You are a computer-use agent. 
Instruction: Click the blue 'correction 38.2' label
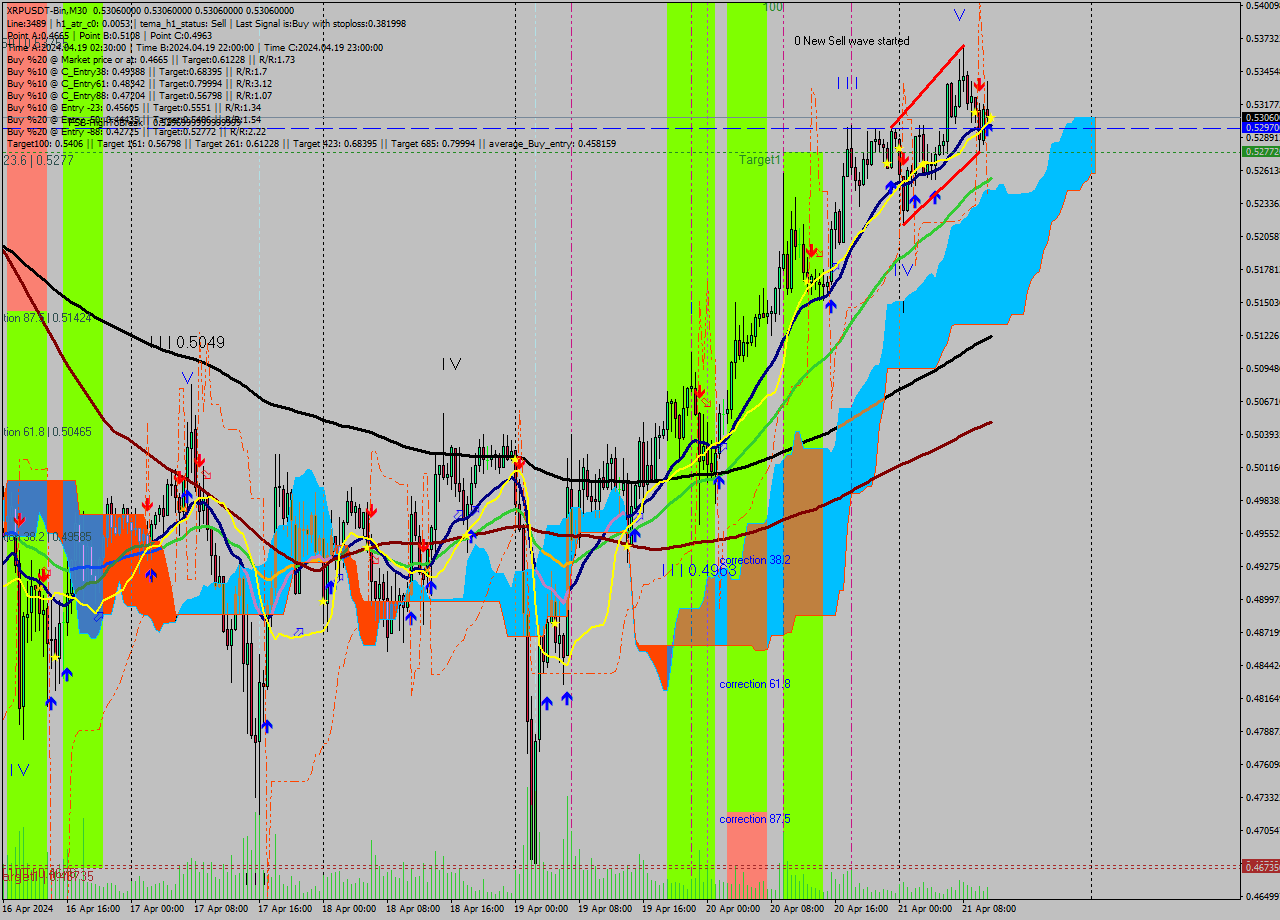point(755,560)
